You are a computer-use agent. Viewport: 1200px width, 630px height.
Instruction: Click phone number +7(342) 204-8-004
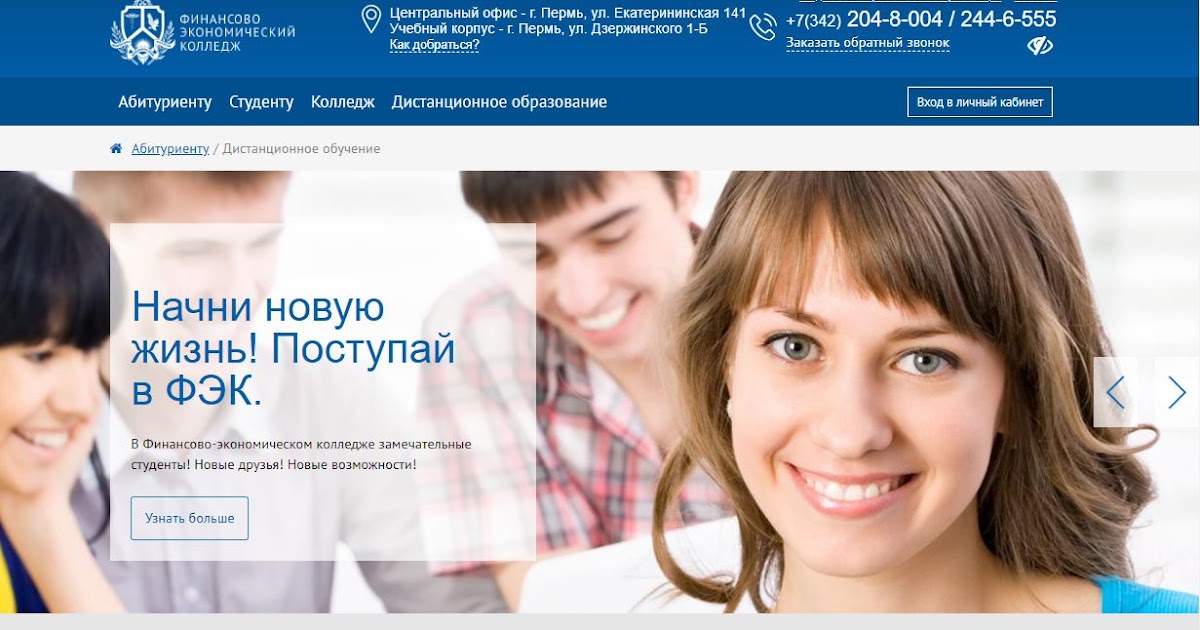tap(864, 19)
